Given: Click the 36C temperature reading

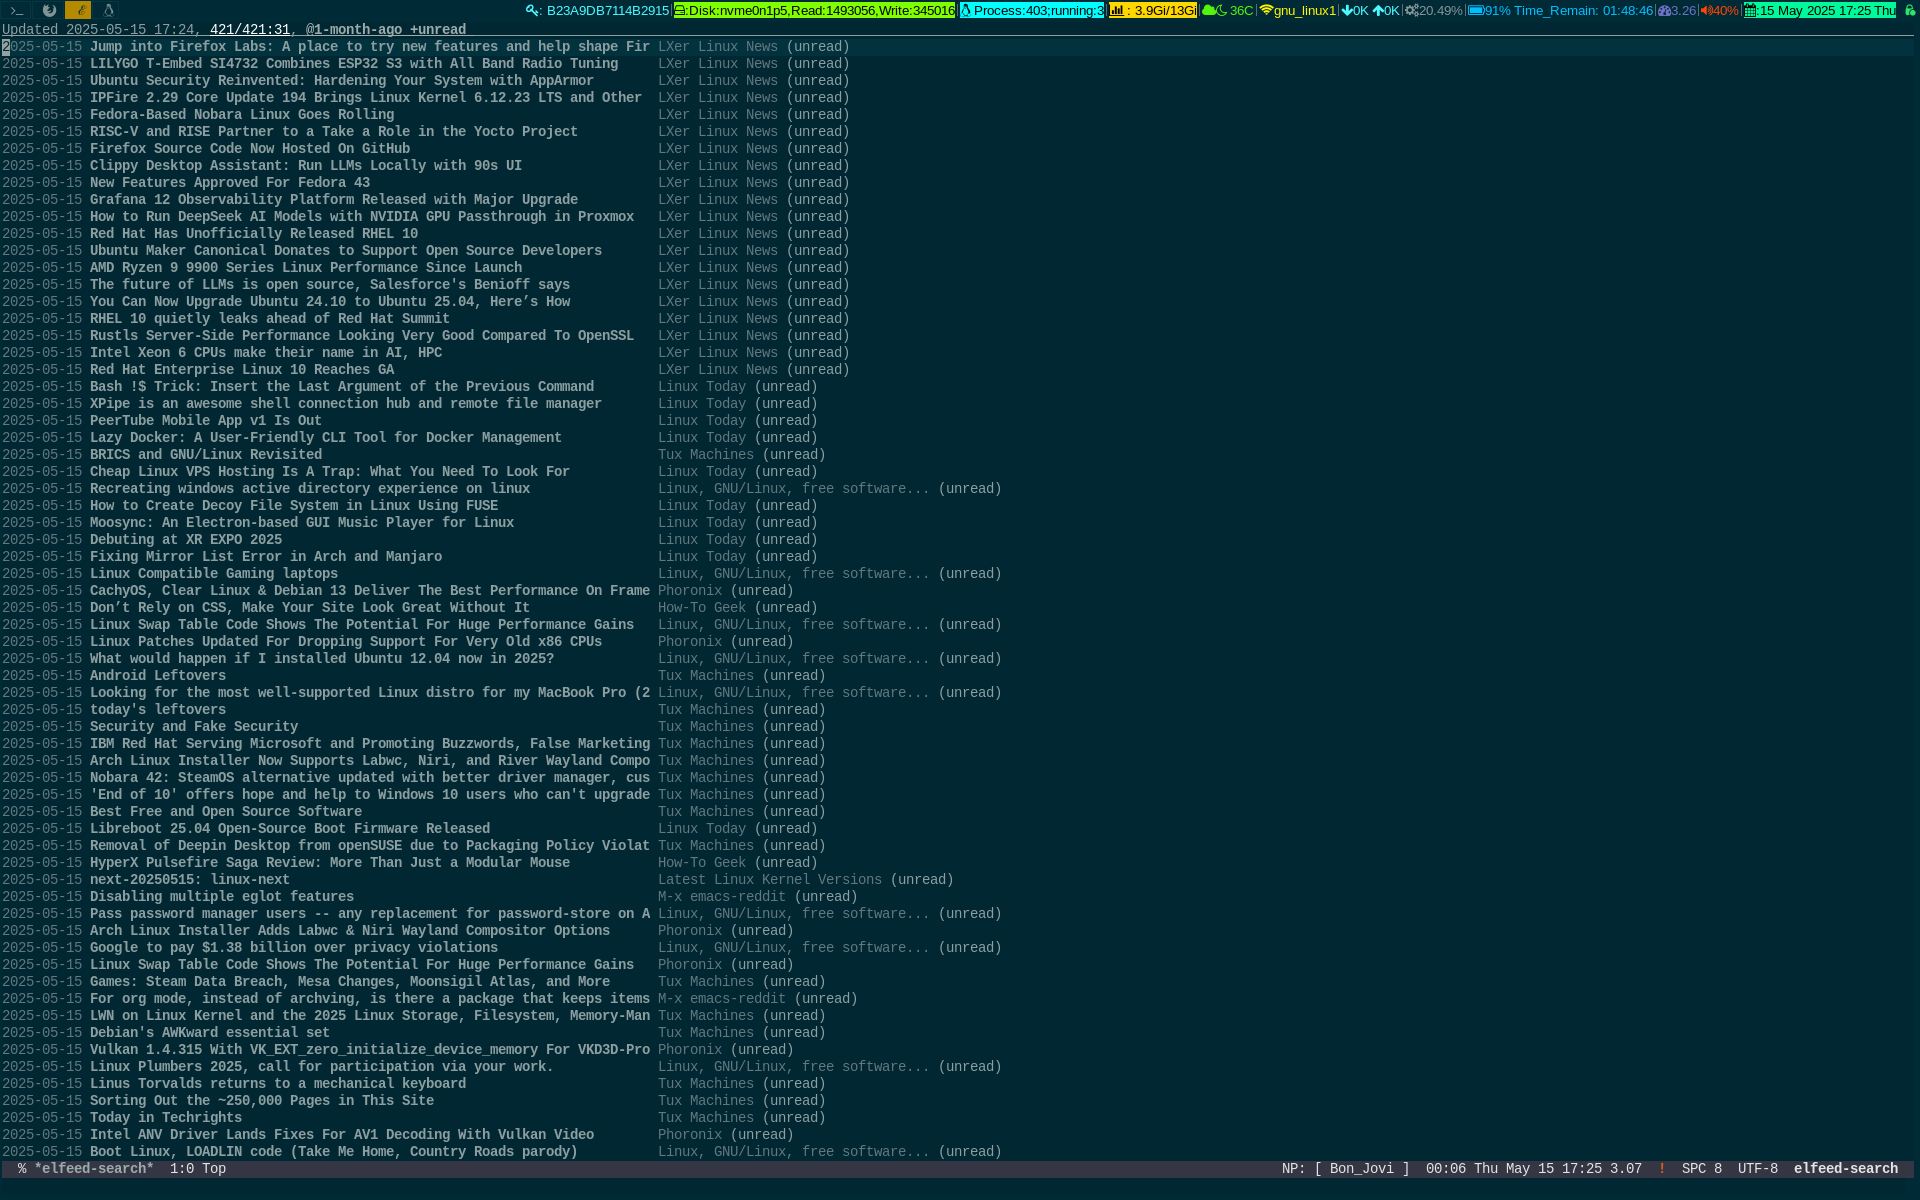Looking at the screenshot, I should click(x=1241, y=11).
